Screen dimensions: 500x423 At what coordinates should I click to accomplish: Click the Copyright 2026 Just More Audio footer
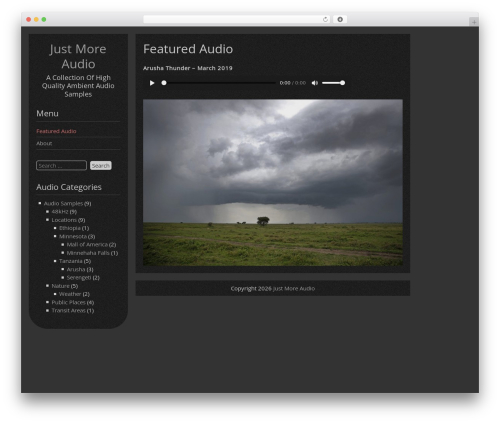click(x=273, y=289)
